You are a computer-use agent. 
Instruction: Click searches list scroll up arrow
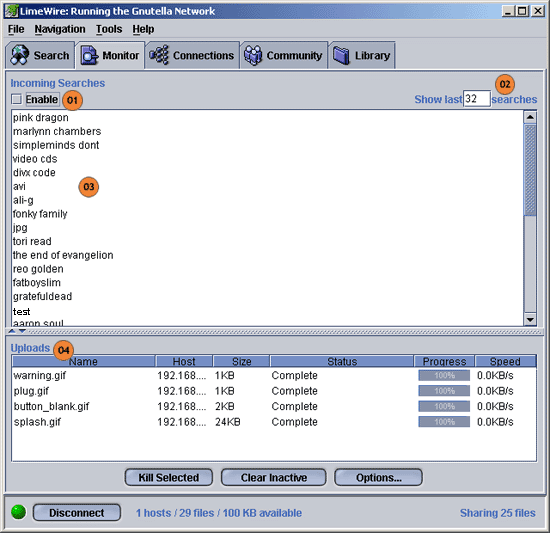[530, 117]
